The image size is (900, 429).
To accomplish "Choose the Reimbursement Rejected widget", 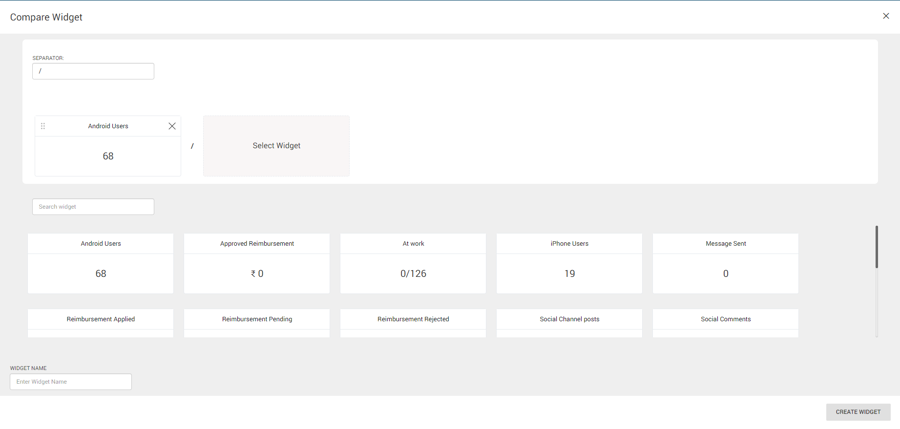I will pos(413,321).
